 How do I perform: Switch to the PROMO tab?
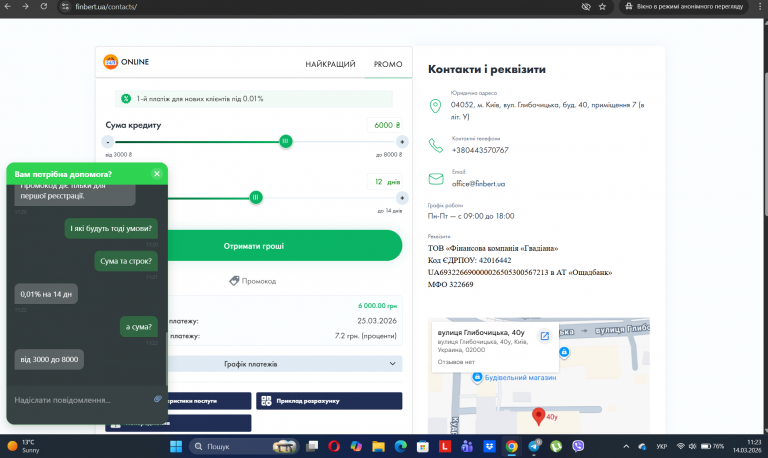[x=388, y=64]
